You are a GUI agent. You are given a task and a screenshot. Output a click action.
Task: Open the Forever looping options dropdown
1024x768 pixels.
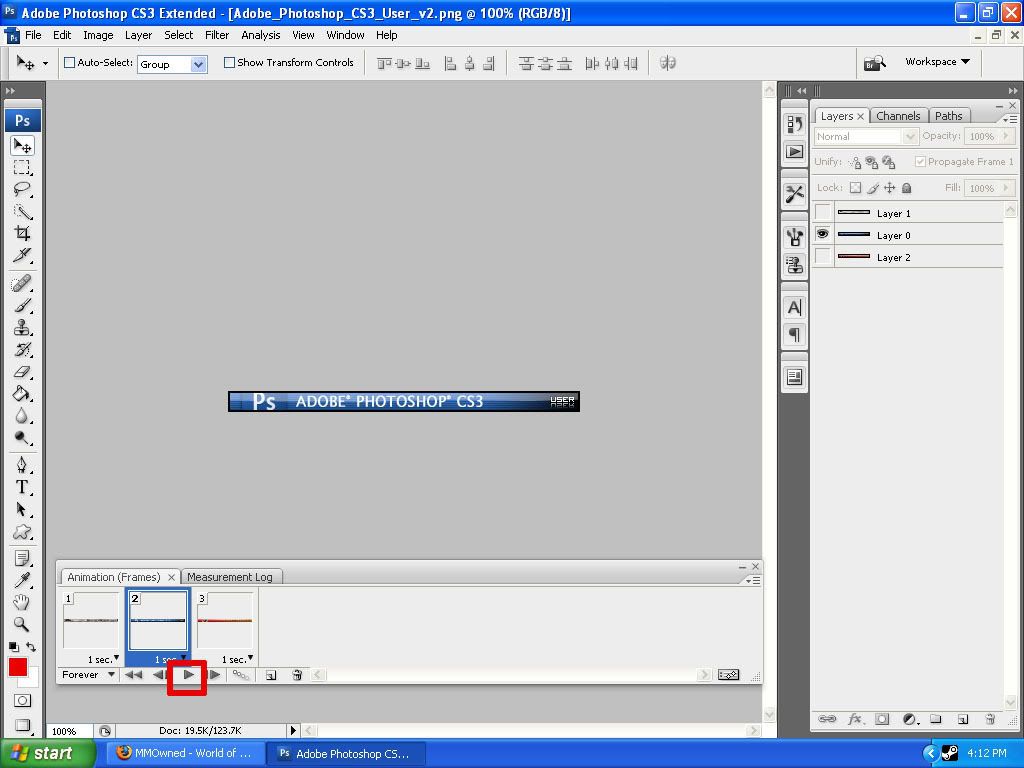(88, 675)
